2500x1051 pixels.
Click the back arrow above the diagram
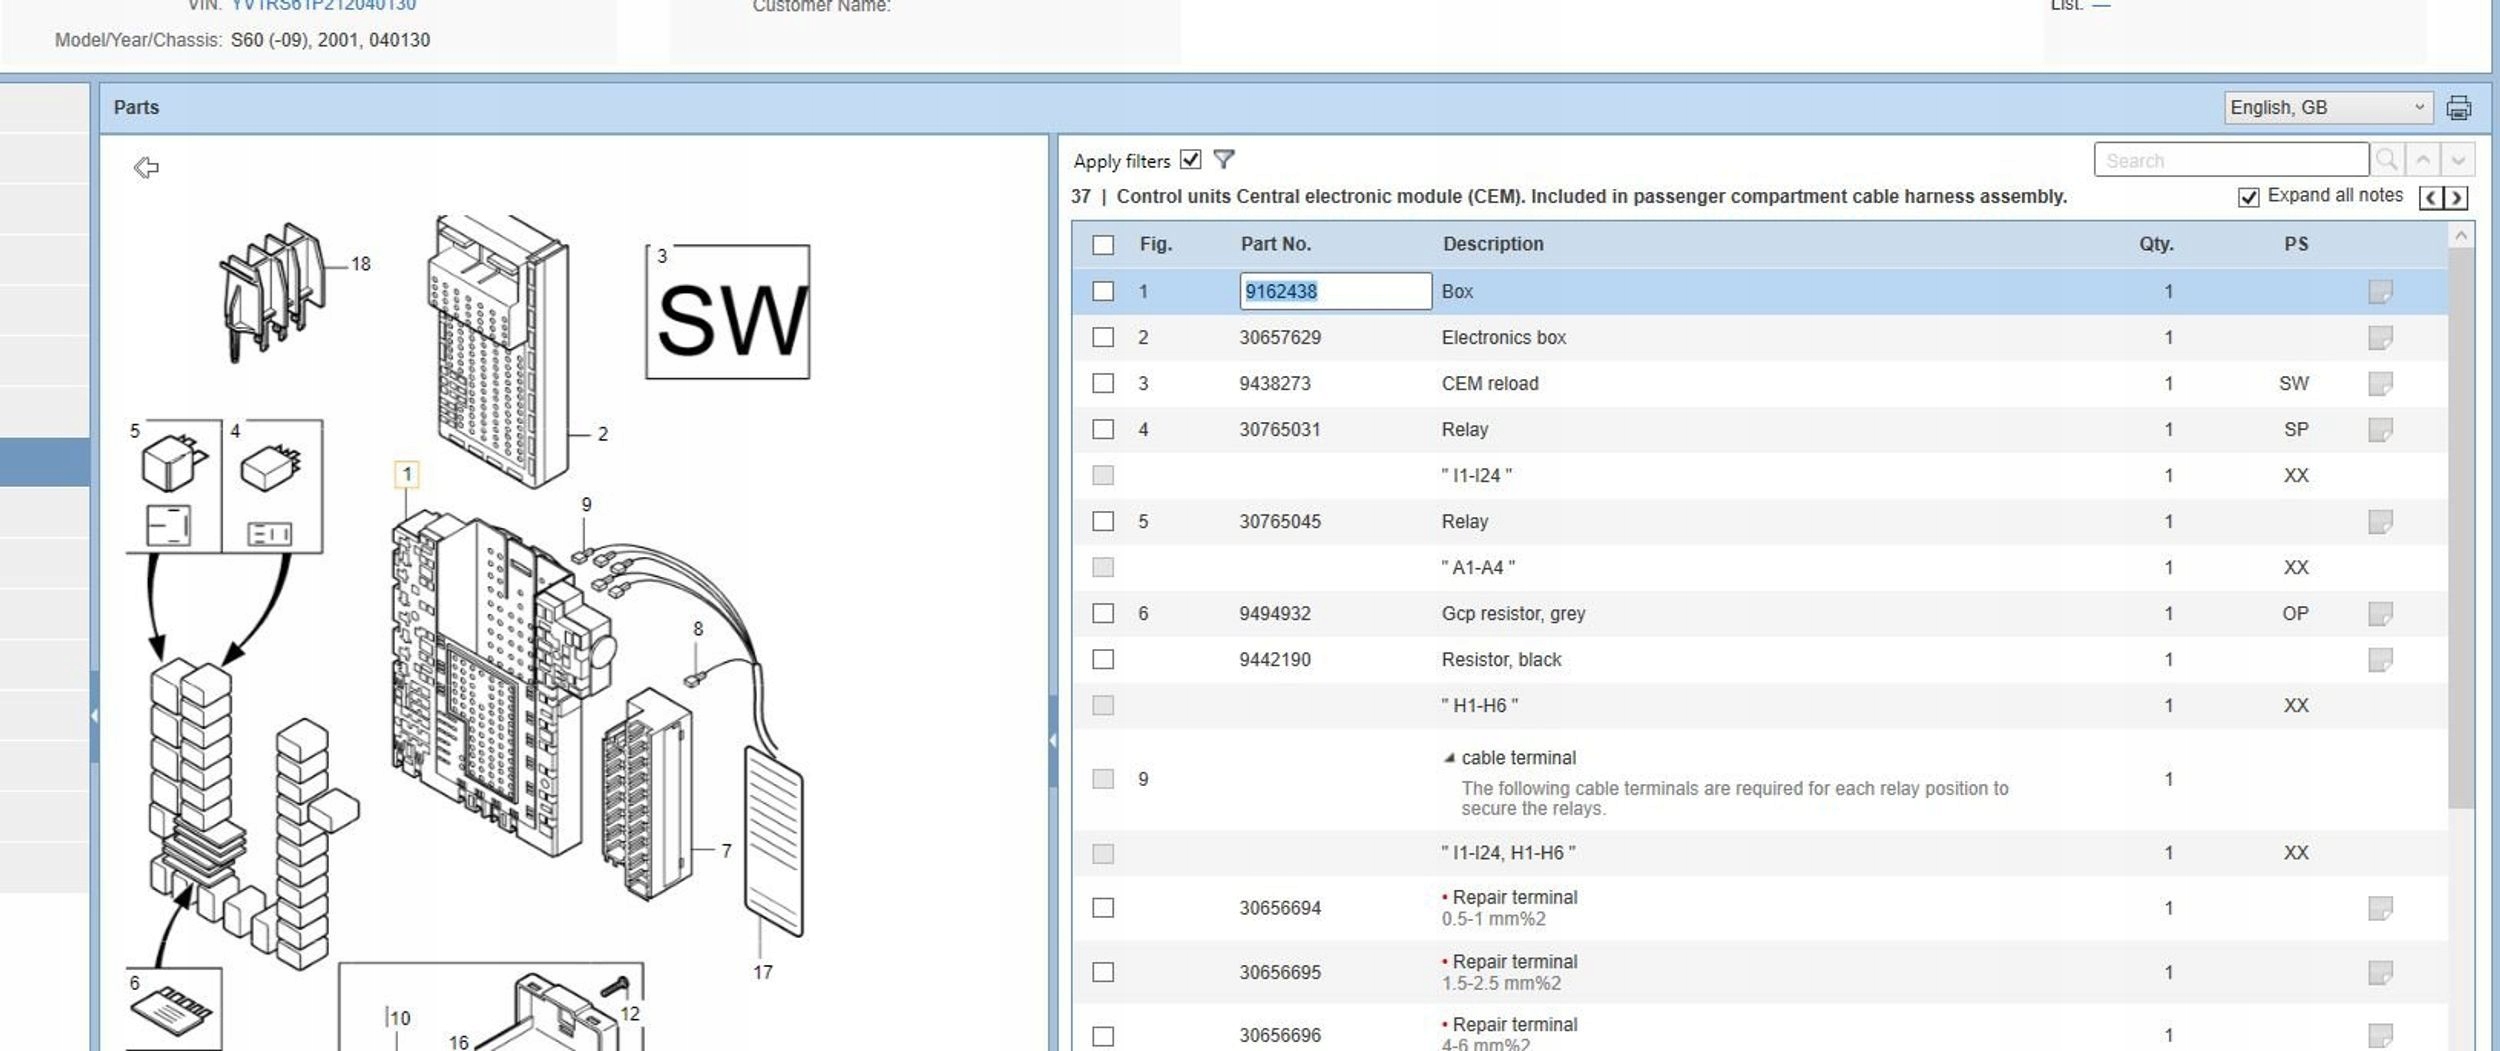[146, 167]
